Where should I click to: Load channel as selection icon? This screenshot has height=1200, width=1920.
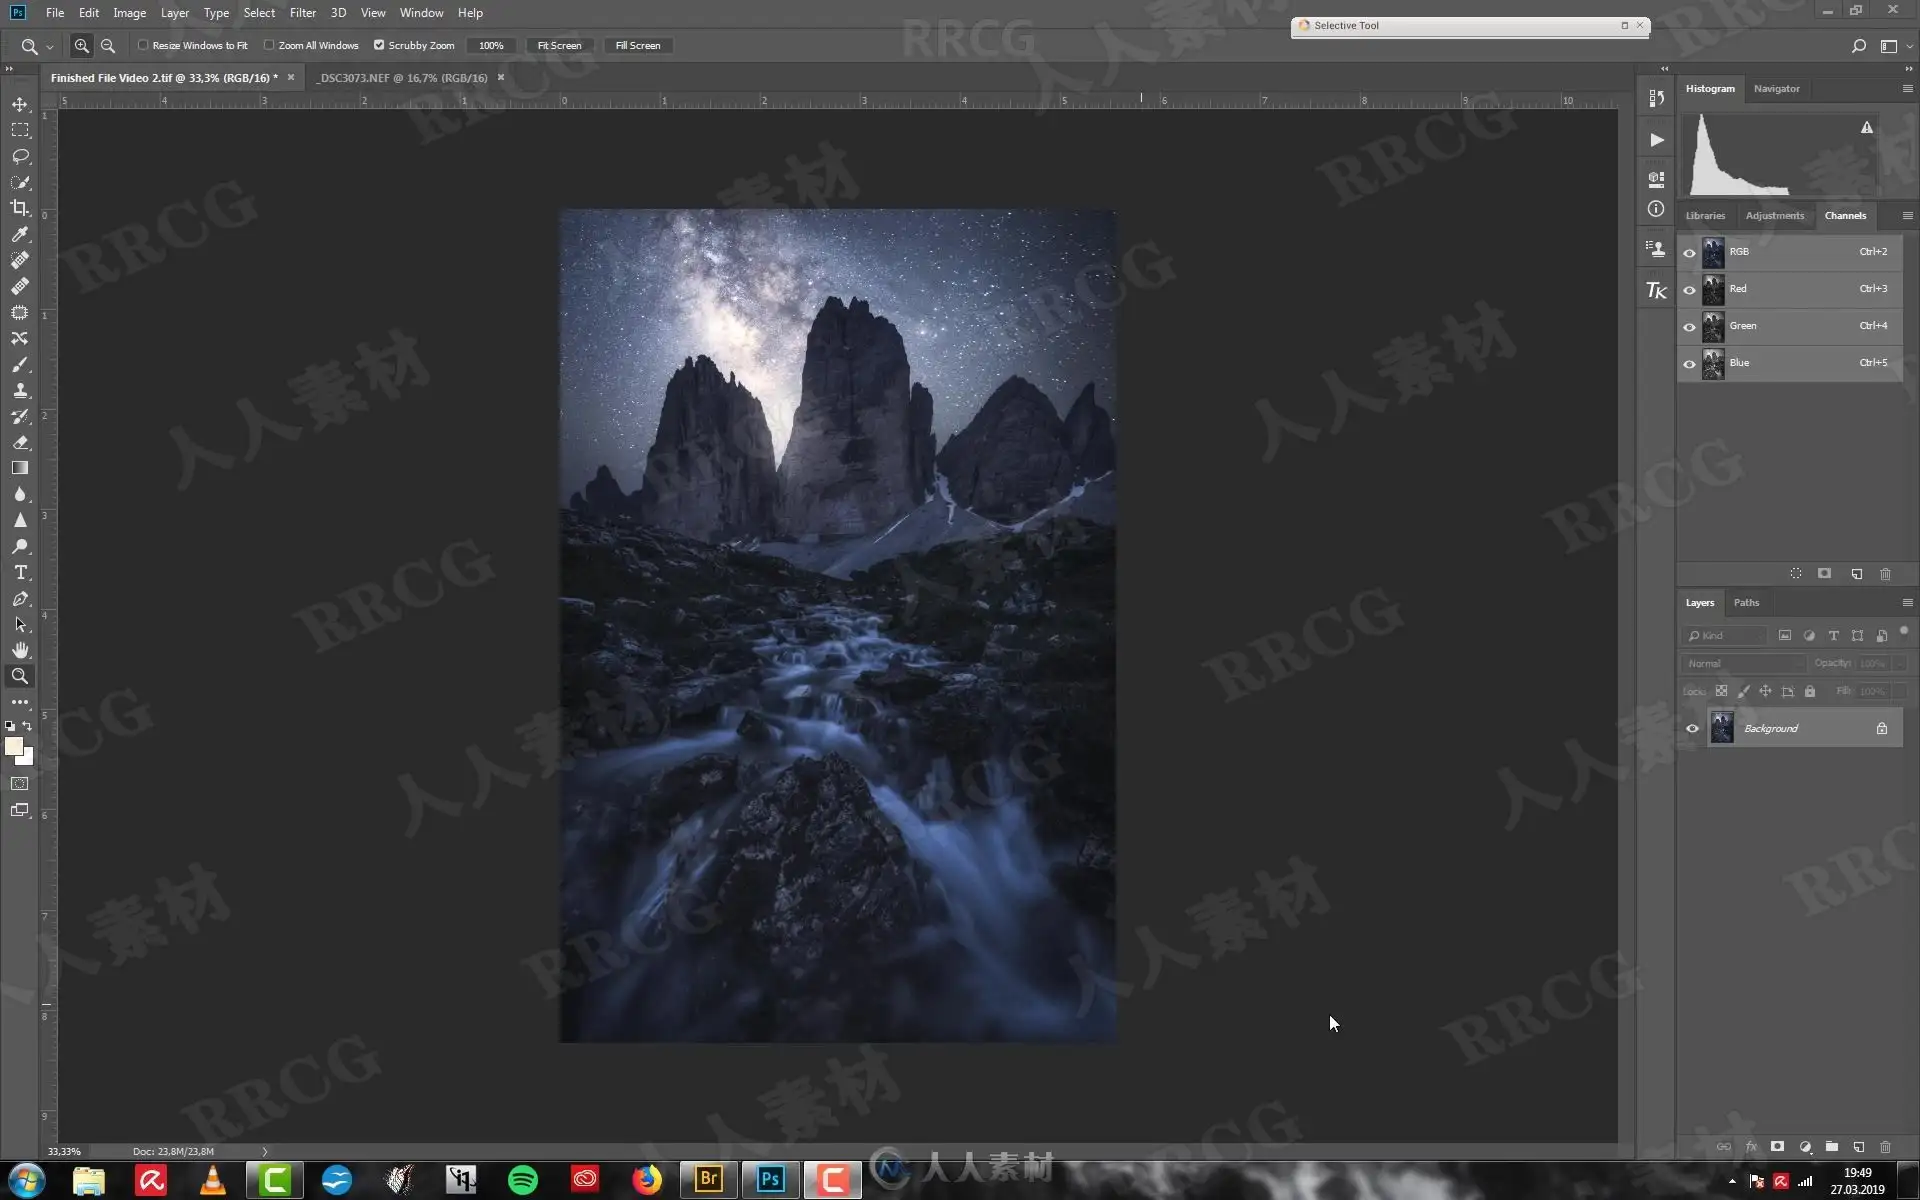(1796, 574)
